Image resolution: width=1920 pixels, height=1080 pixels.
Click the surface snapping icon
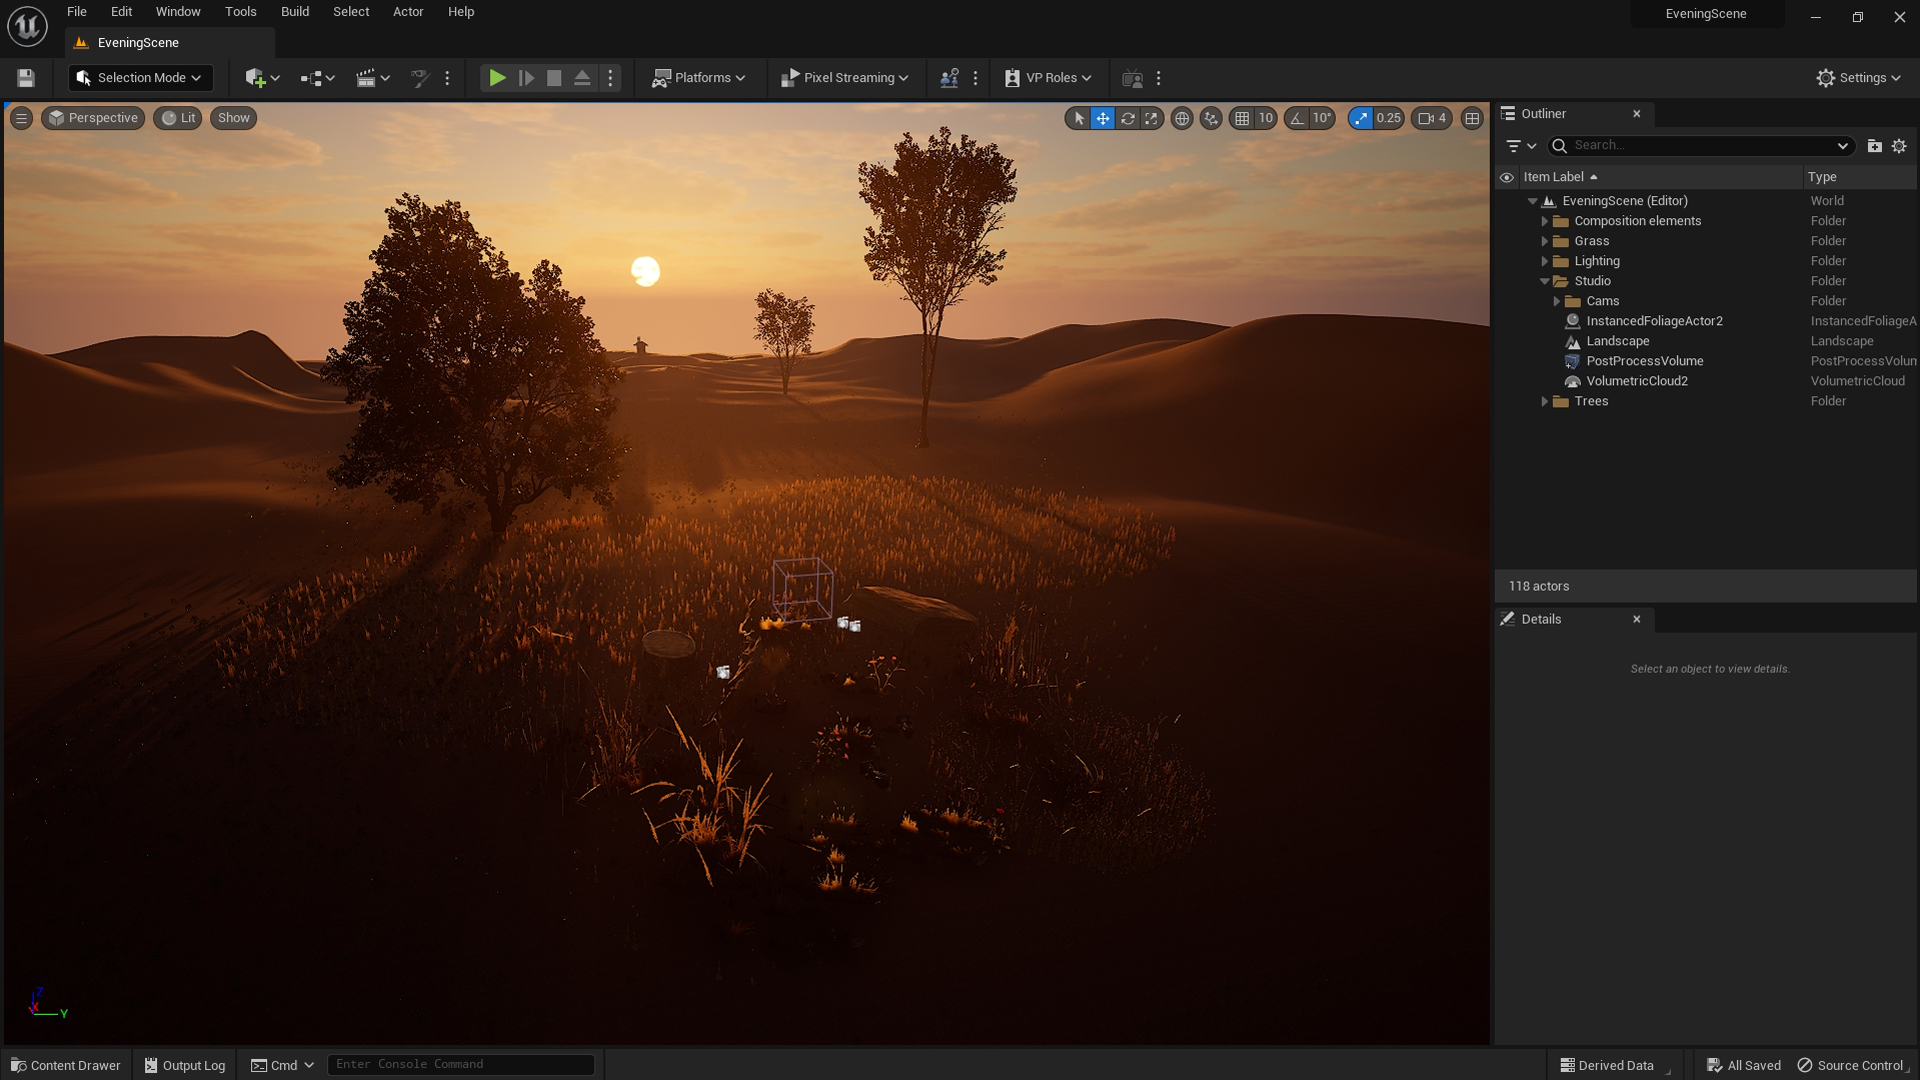point(1211,118)
